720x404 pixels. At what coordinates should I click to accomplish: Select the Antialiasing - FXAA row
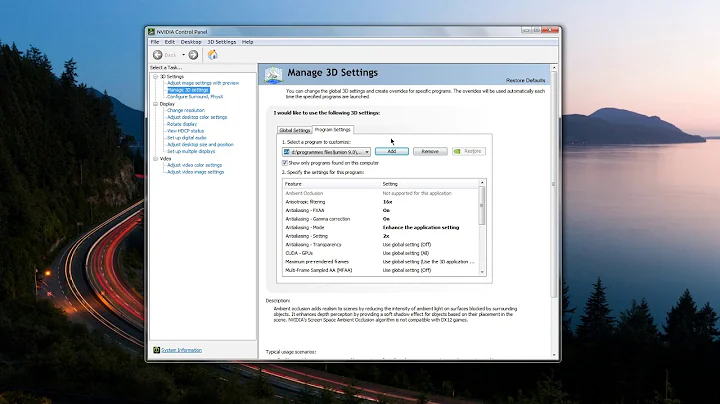coord(380,210)
